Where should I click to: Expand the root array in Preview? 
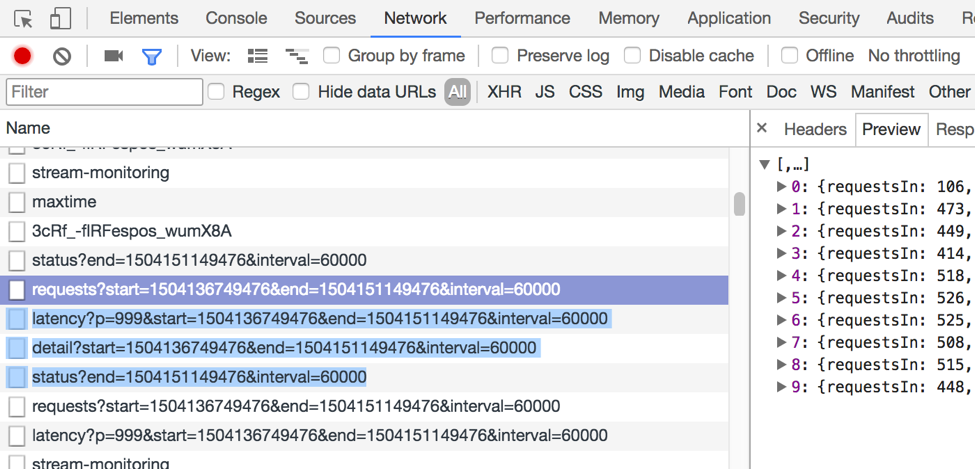point(765,165)
